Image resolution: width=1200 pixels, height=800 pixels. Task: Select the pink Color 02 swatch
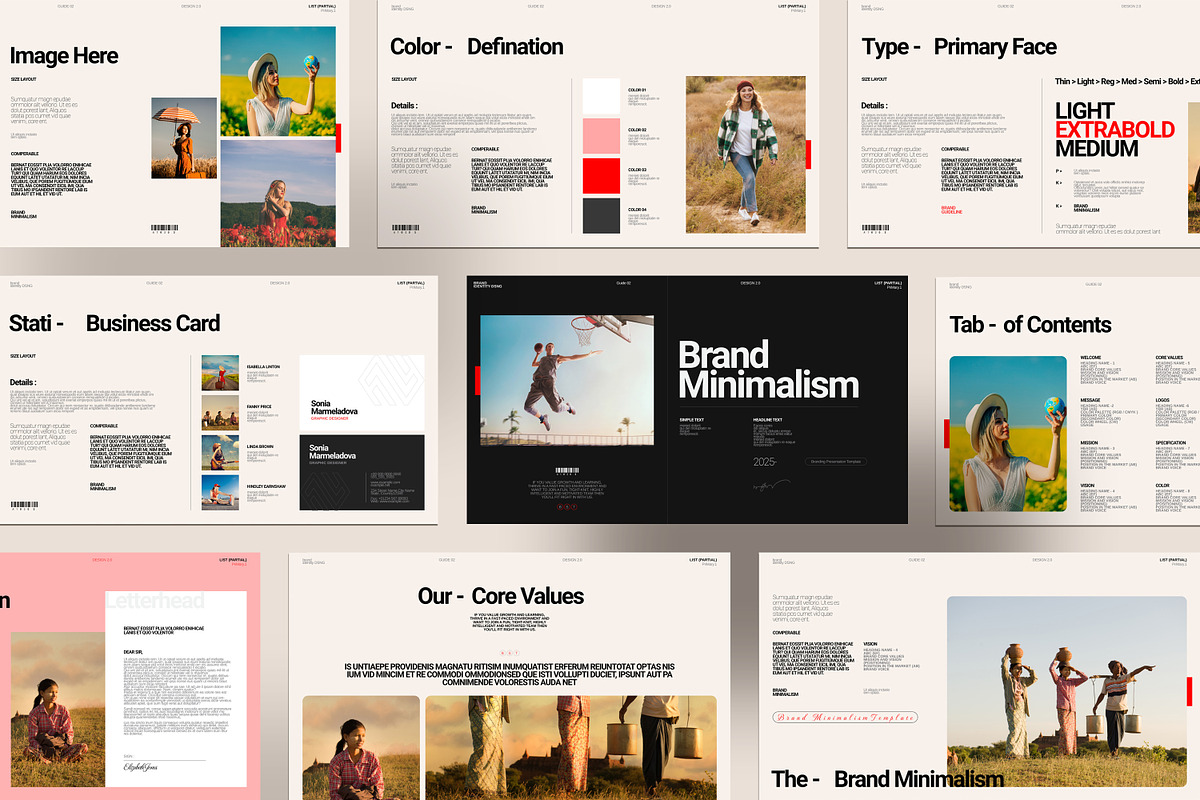(601, 136)
